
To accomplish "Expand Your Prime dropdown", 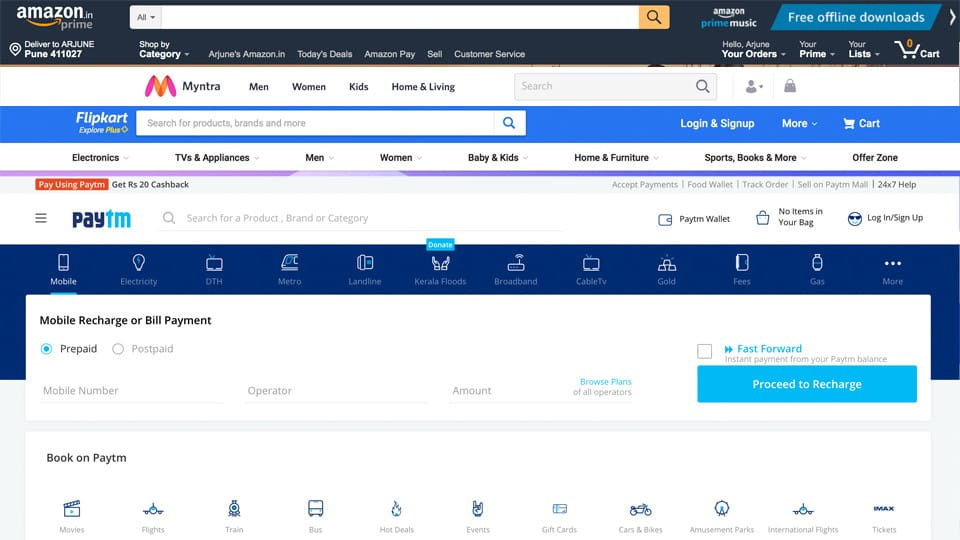I will (x=817, y=50).
